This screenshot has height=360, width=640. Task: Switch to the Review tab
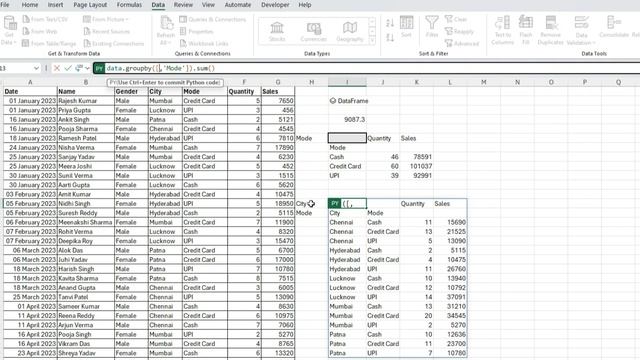(183, 5)
